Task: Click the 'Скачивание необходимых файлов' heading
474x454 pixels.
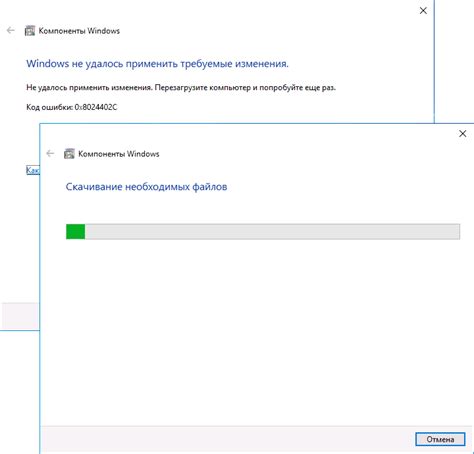Action: point(146,187)
